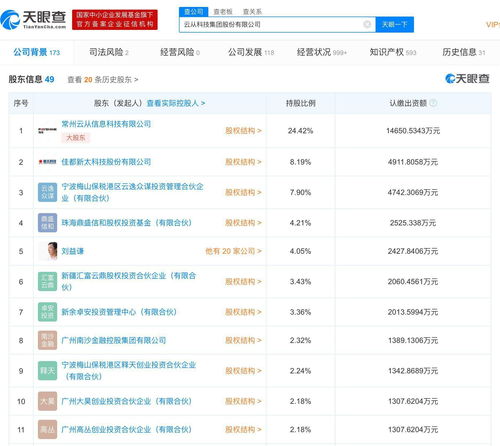This screenshot has width=500, height=446.
Task: Open 宁波梅山保税港区云逸众谋投资管理合伙企业 link
Action: click(132, 192)
